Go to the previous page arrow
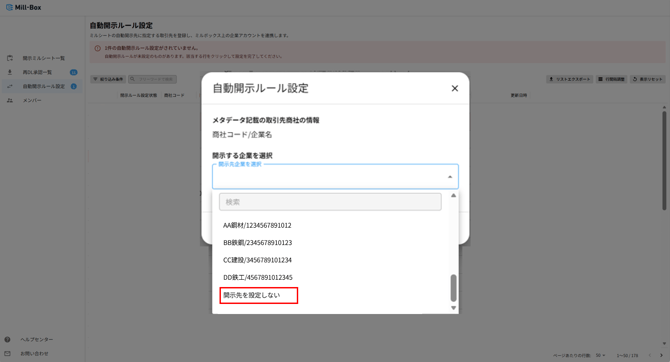Screen dimensions: 670x362 pos(649,355)
